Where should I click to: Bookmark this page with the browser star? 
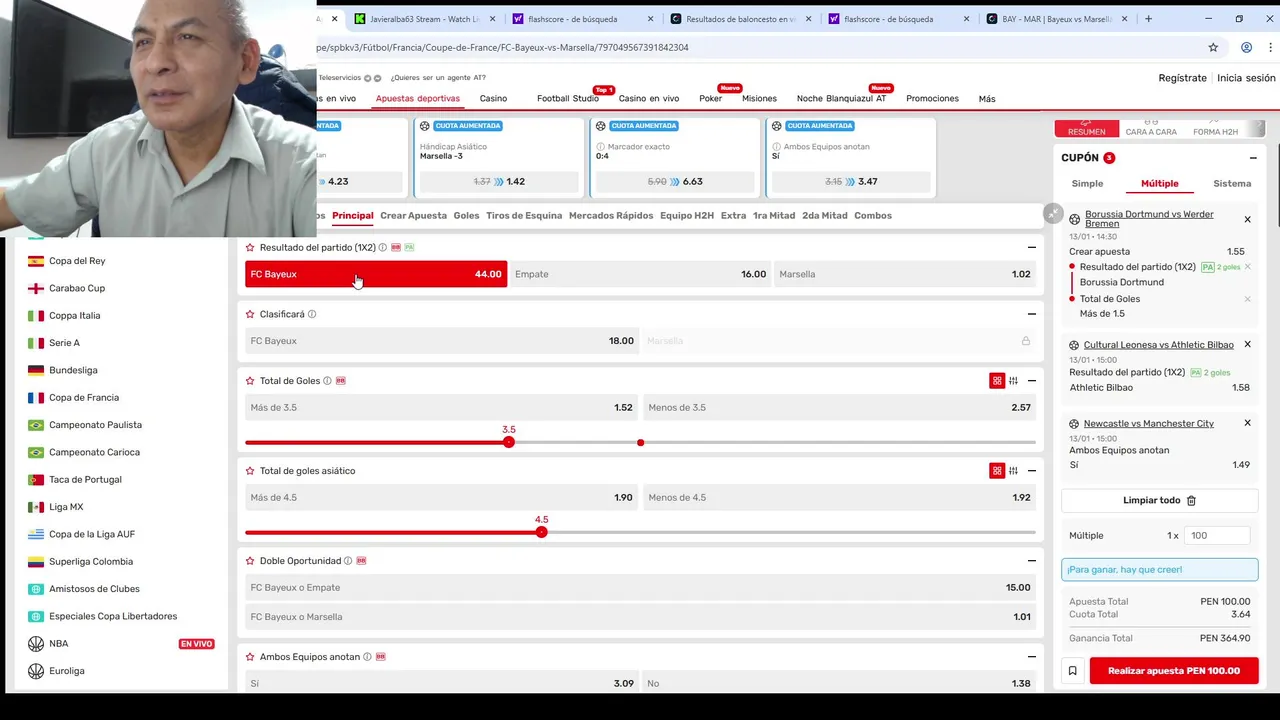(x=1213, y=47)
